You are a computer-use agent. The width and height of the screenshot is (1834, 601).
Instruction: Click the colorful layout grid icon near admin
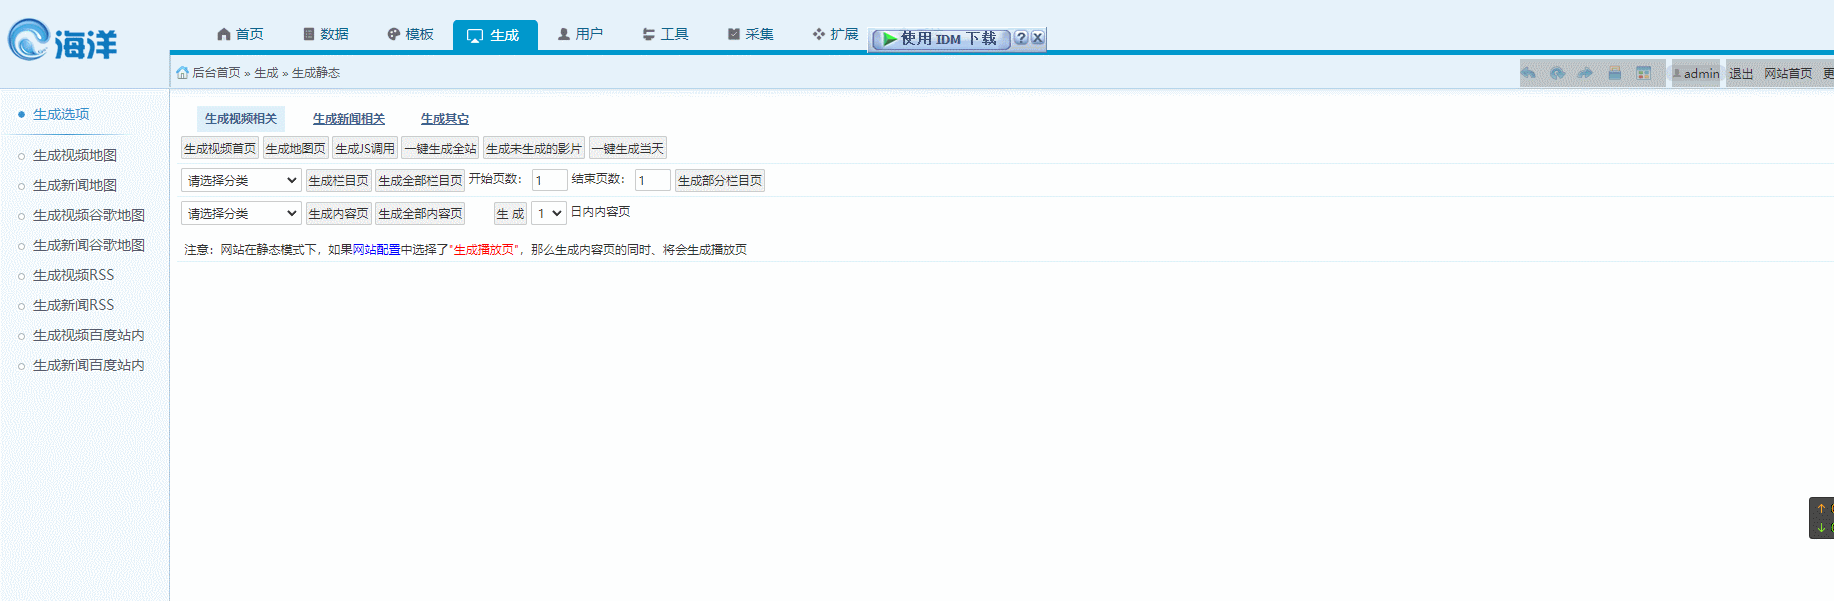click(1643, 73)
